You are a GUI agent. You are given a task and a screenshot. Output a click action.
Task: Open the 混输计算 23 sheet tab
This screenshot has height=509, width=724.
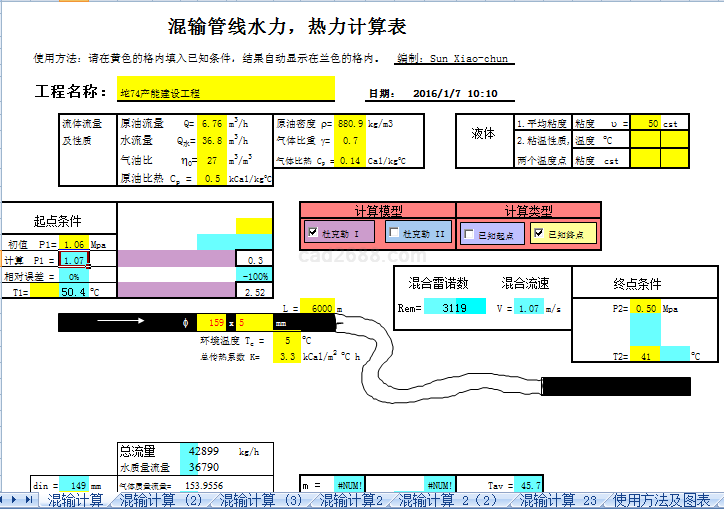pyautogui.click(x=557, y=500)
